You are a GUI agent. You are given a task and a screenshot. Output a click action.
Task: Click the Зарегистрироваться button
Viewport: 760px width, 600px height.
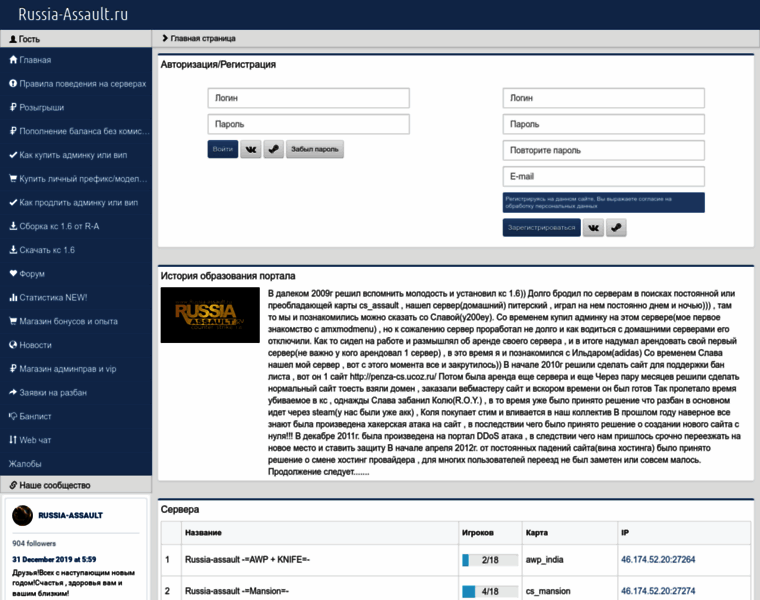click(541, 227)
